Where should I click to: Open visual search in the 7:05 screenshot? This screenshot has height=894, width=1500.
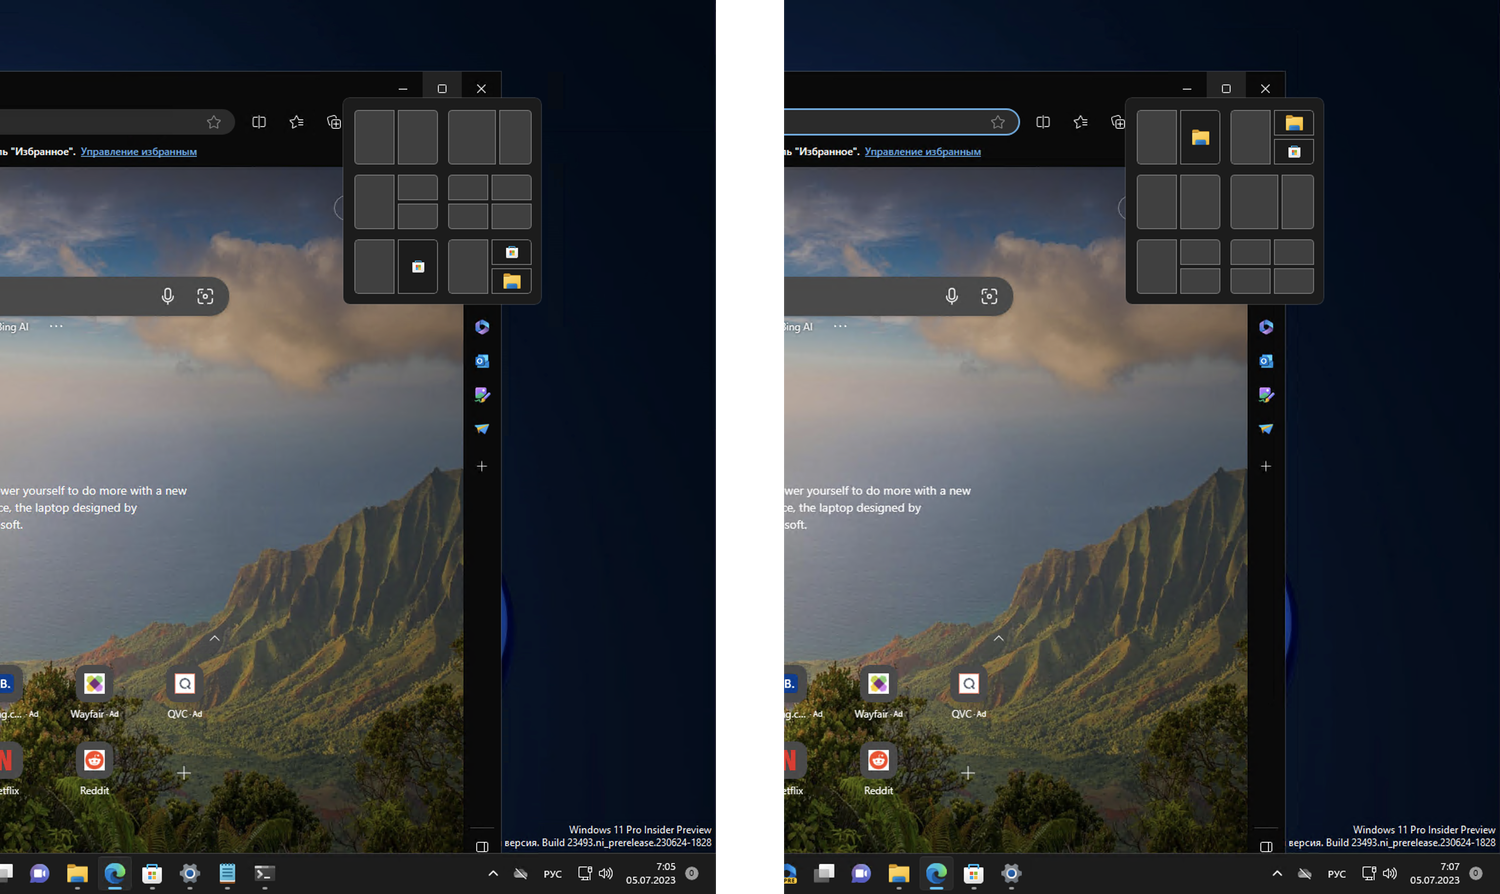point(205,296)
